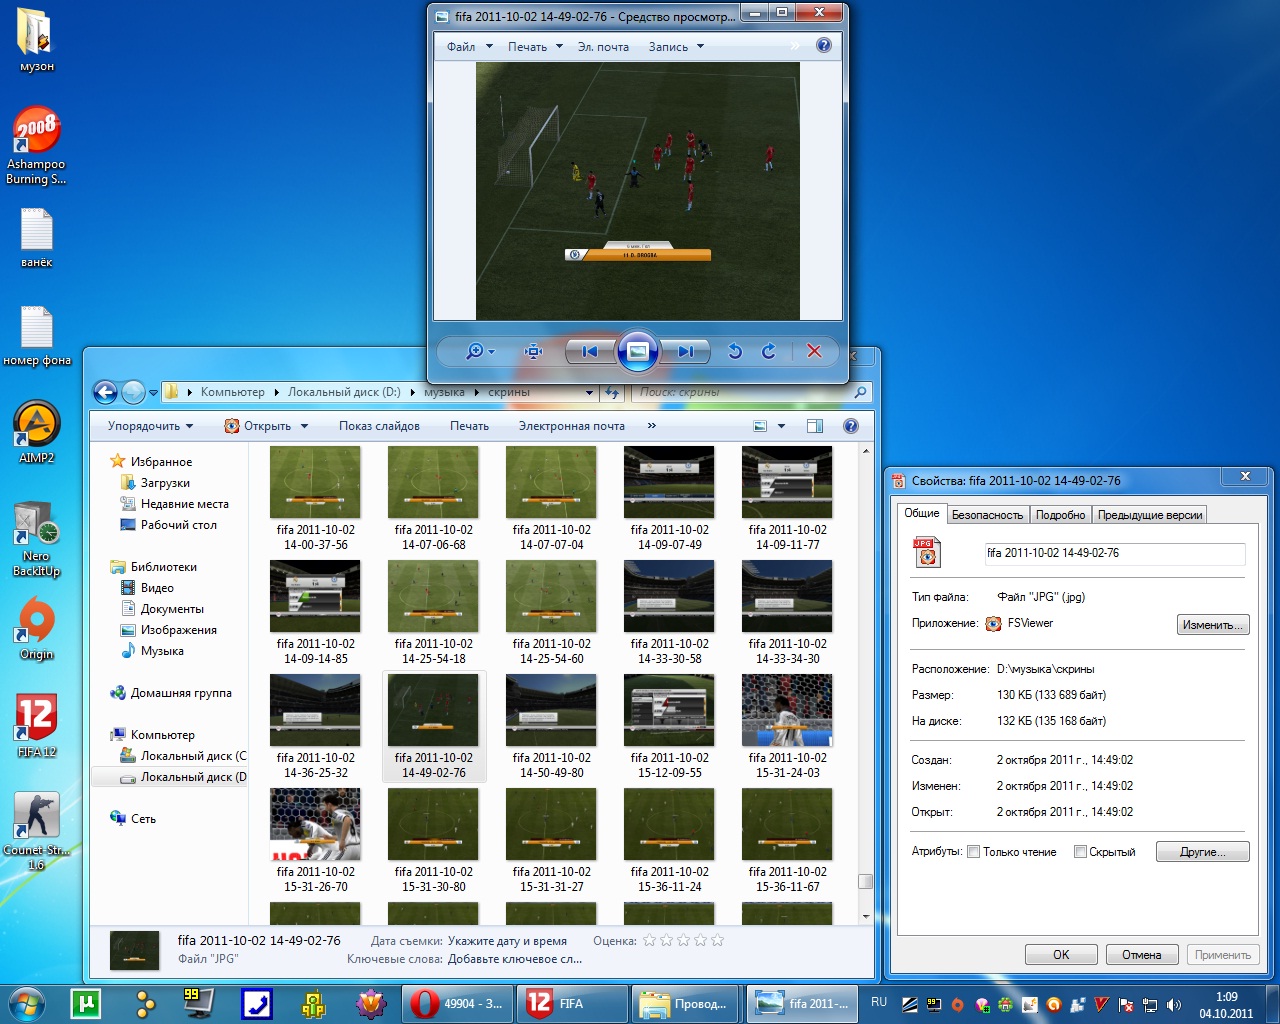Click the Windows Start button

[x=27, y=1003]
